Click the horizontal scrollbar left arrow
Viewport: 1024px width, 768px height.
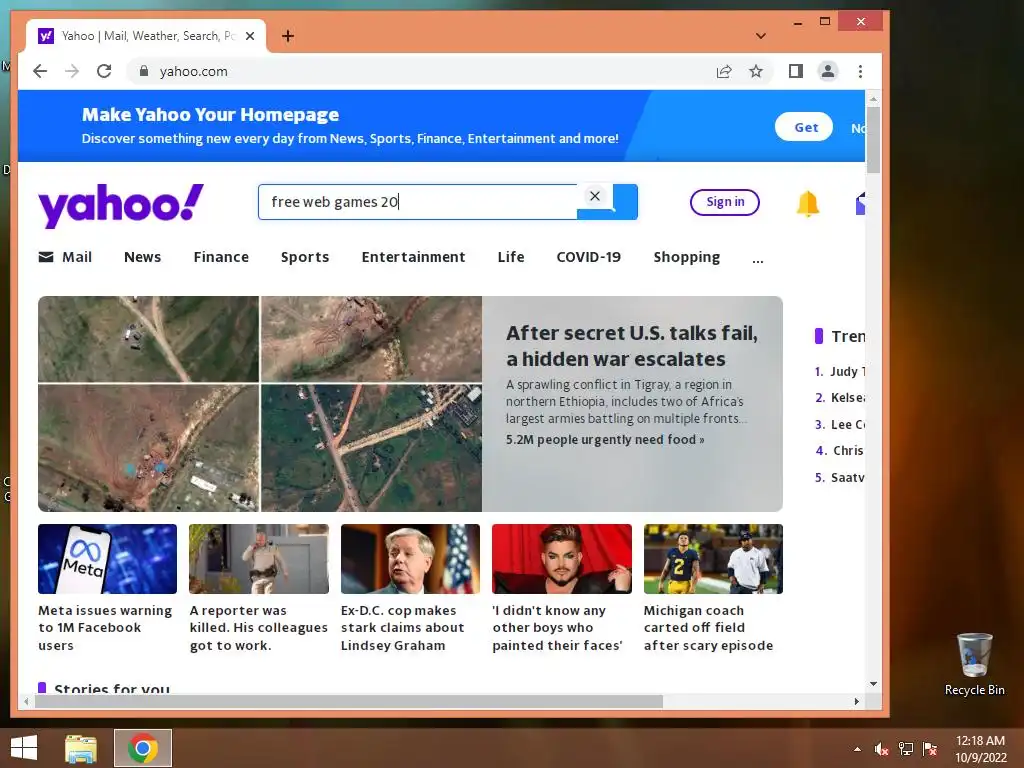[x=26, y=701]
